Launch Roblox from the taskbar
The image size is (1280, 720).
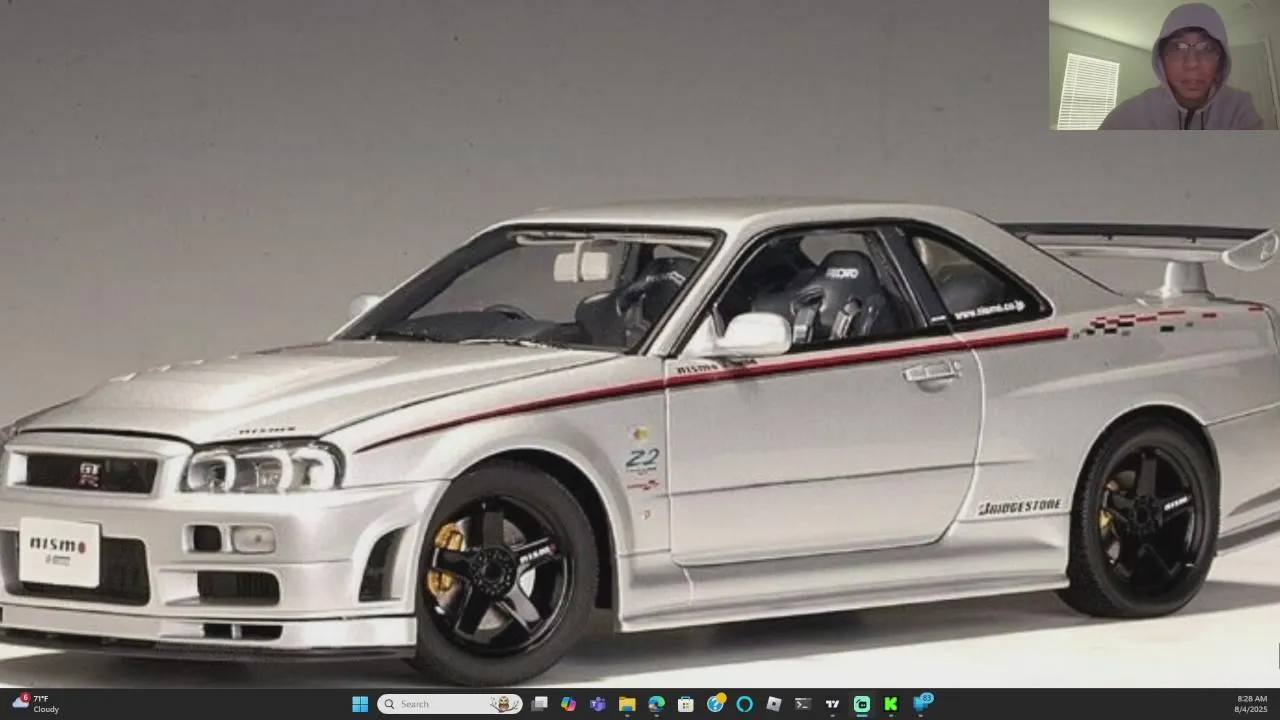coord(773,704)
